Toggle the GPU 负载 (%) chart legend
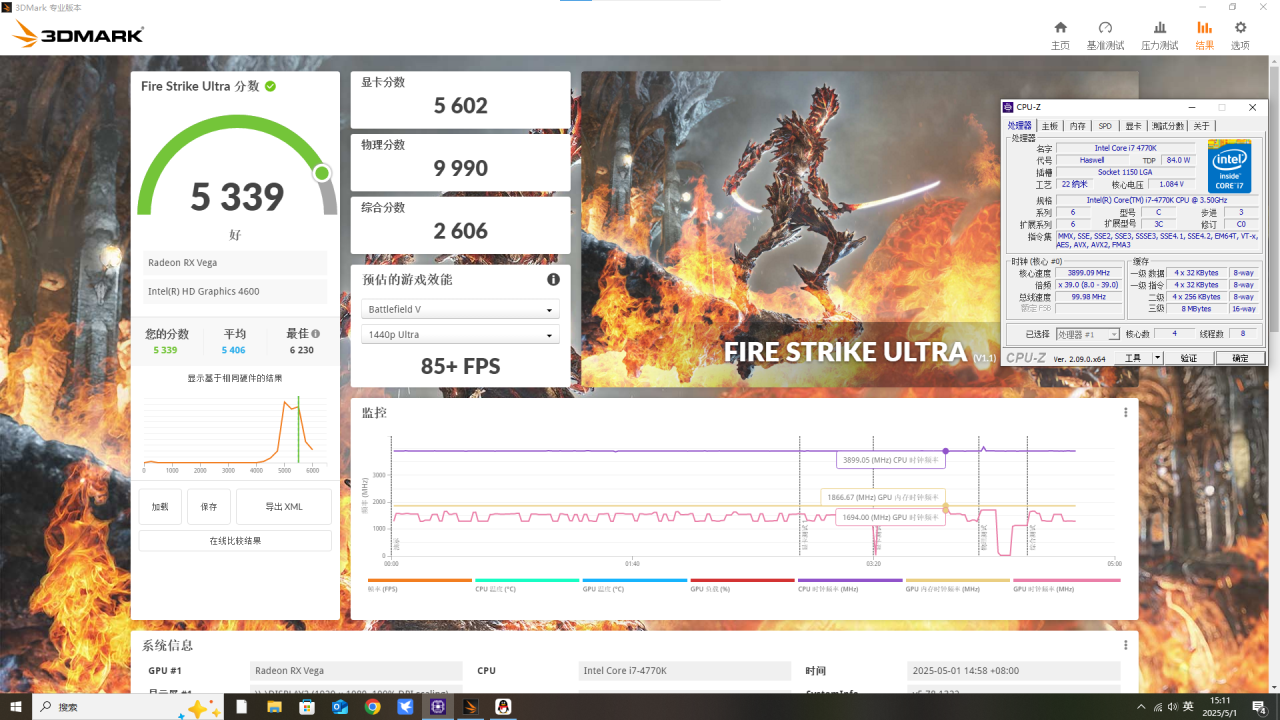1280x720 pixels. [743, 585]
